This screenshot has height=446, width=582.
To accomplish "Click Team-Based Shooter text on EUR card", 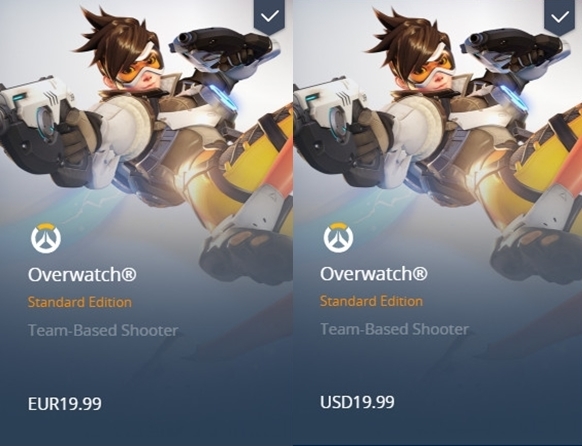I will pyautogui.click(x=103, y=330).
